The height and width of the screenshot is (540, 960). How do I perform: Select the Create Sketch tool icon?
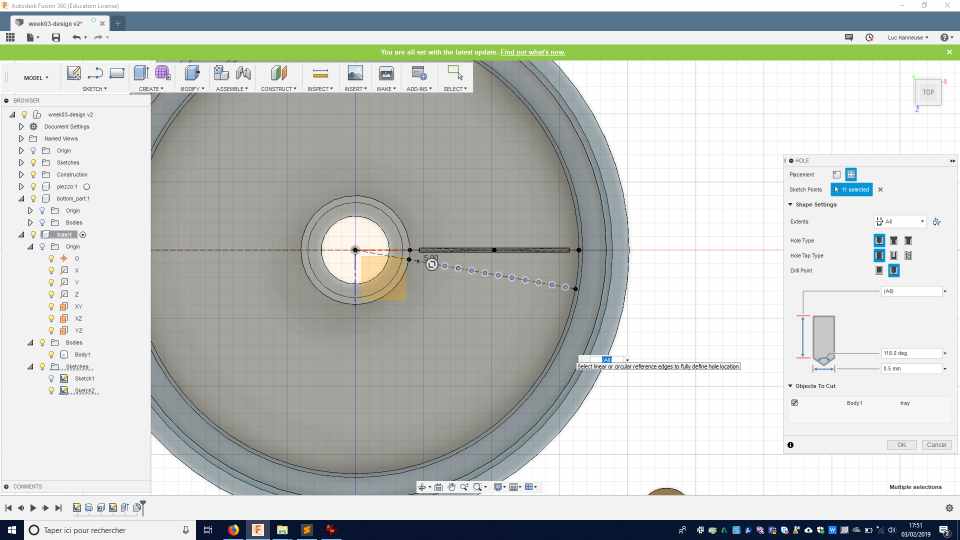click(73, 73)
